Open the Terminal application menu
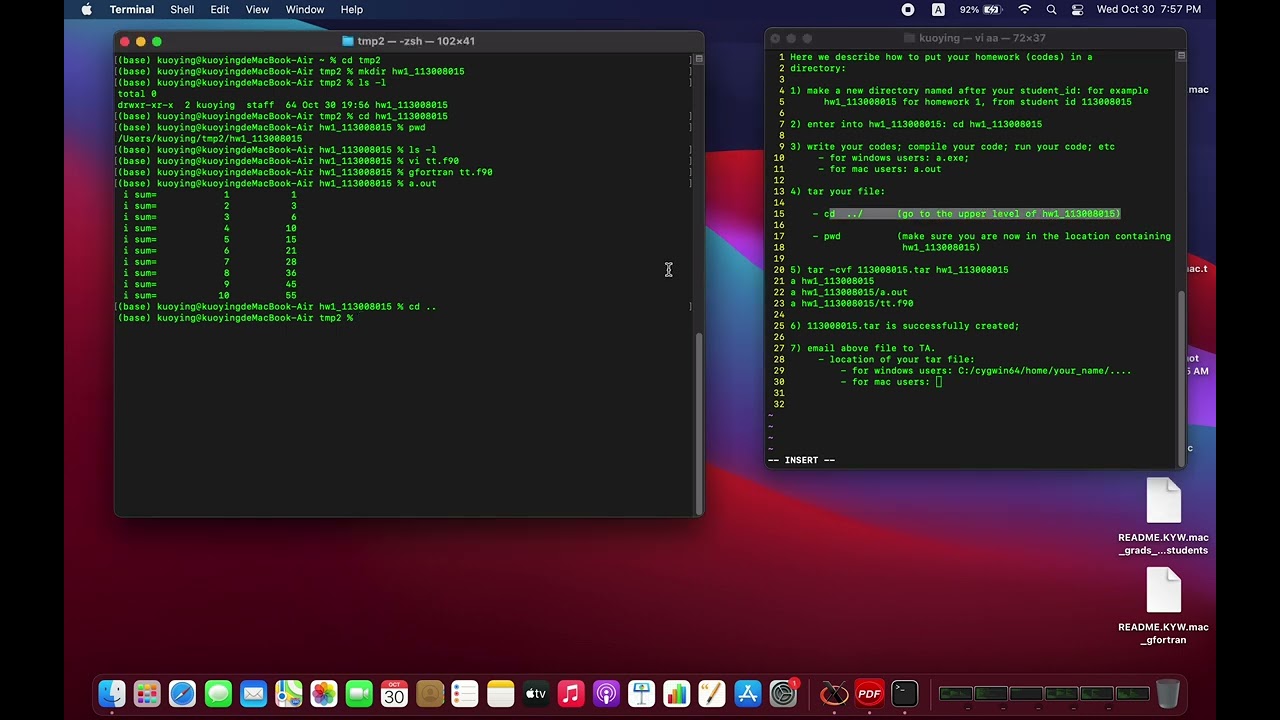The image size is (1280, 720). click(x=132, y=9)
